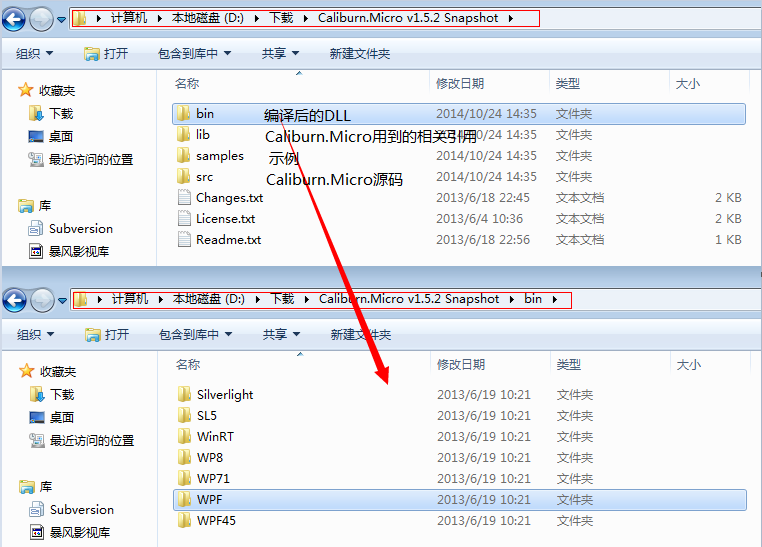Click 新建文件夹 in the top window toolbar
762x547 pixels.
[x=360, y=53]
